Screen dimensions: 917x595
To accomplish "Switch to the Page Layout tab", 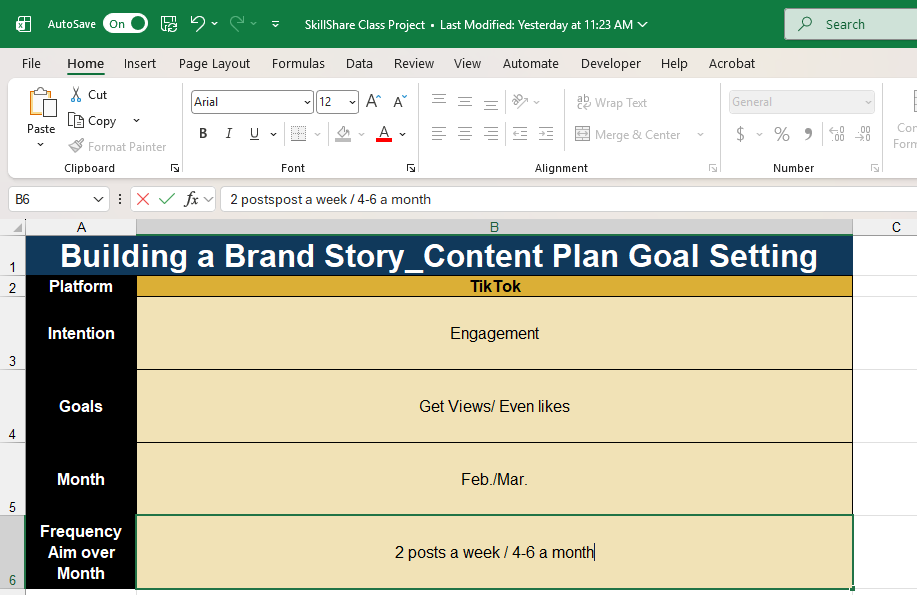I will tap(214, 63).
